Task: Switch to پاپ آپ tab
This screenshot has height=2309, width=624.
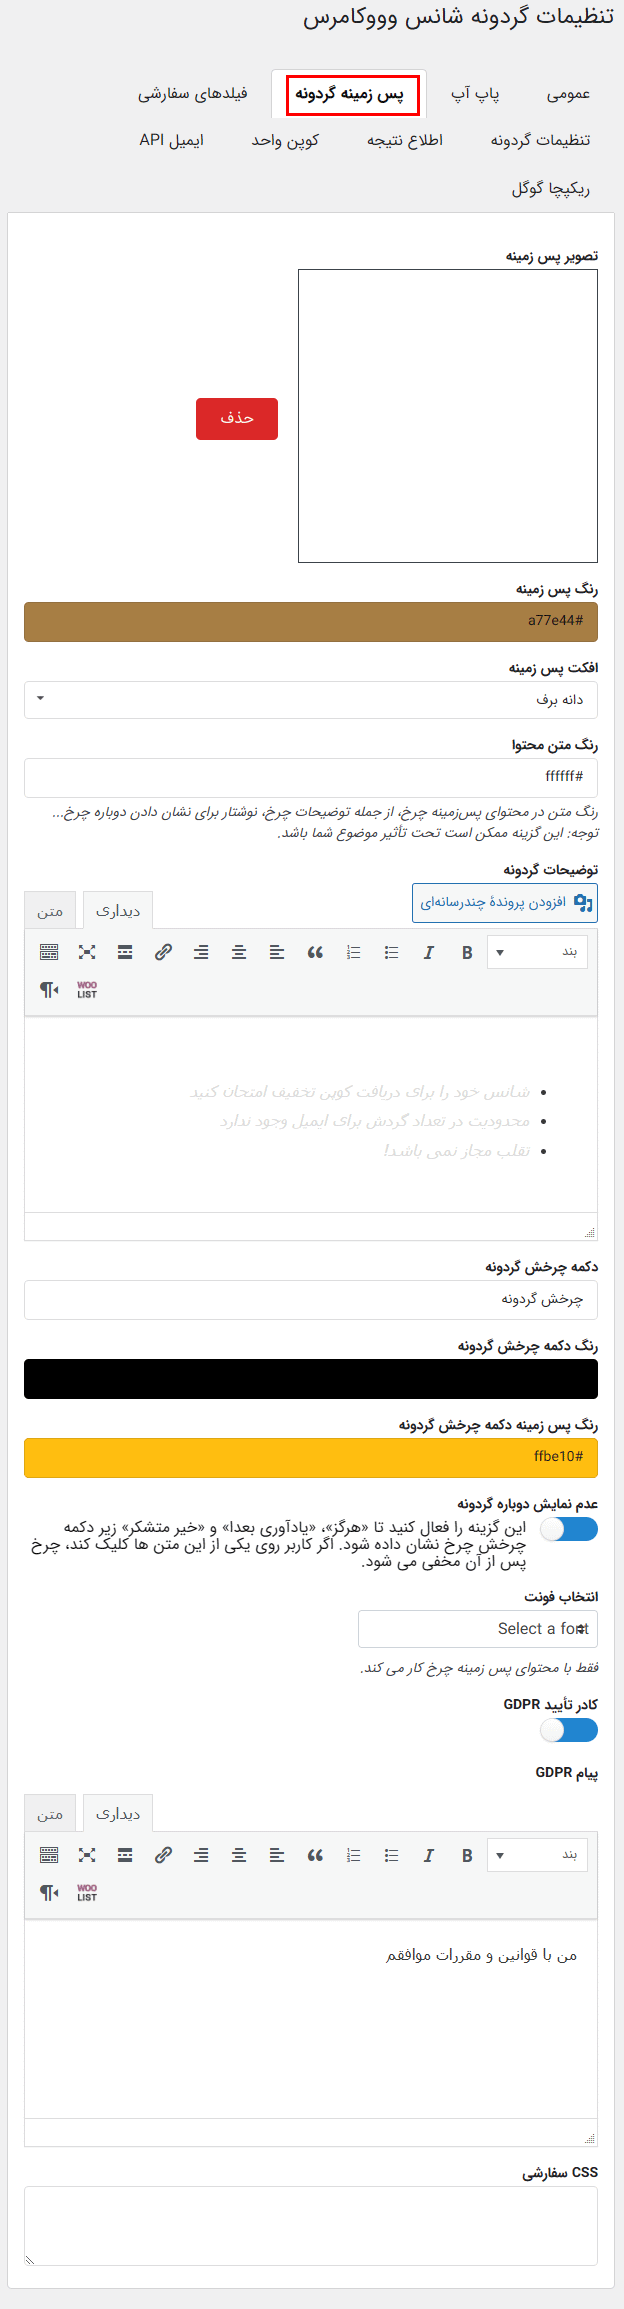Action: pos(475,94)
